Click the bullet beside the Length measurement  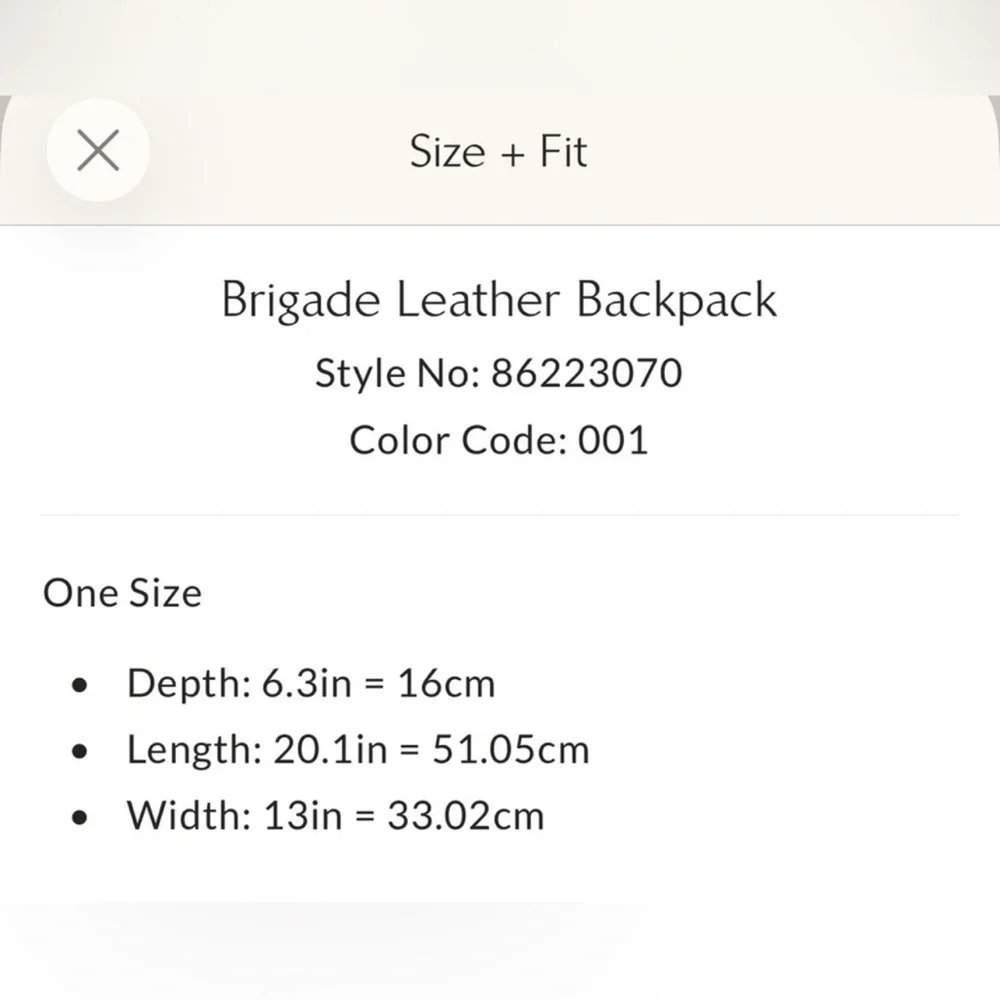click(x=80, y=751)
